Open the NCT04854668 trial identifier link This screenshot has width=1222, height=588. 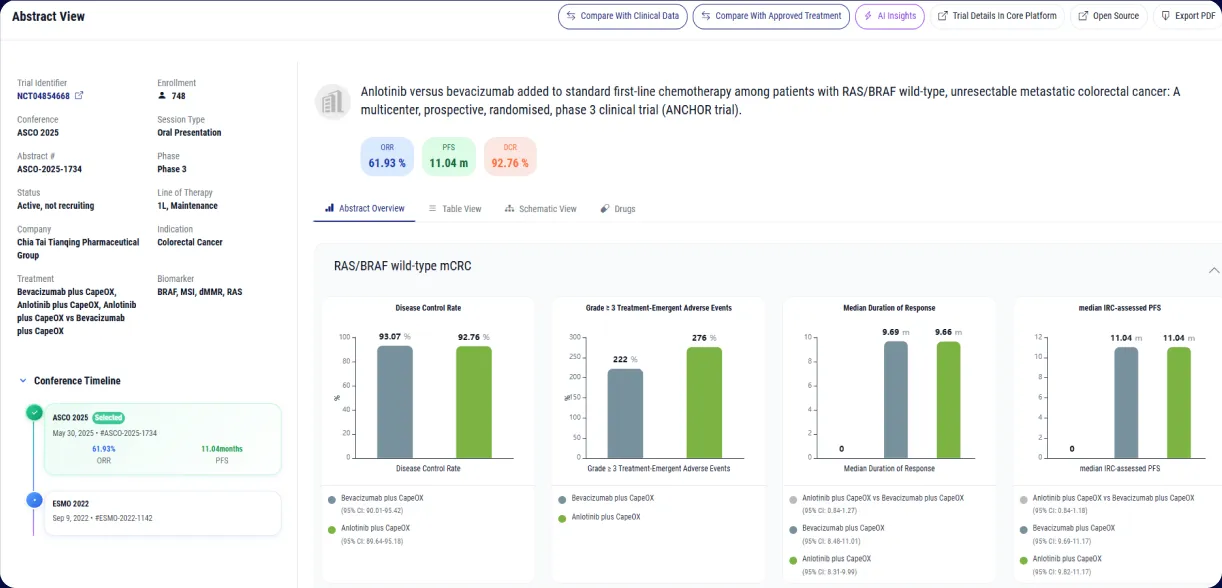click(x=44, y=96)
